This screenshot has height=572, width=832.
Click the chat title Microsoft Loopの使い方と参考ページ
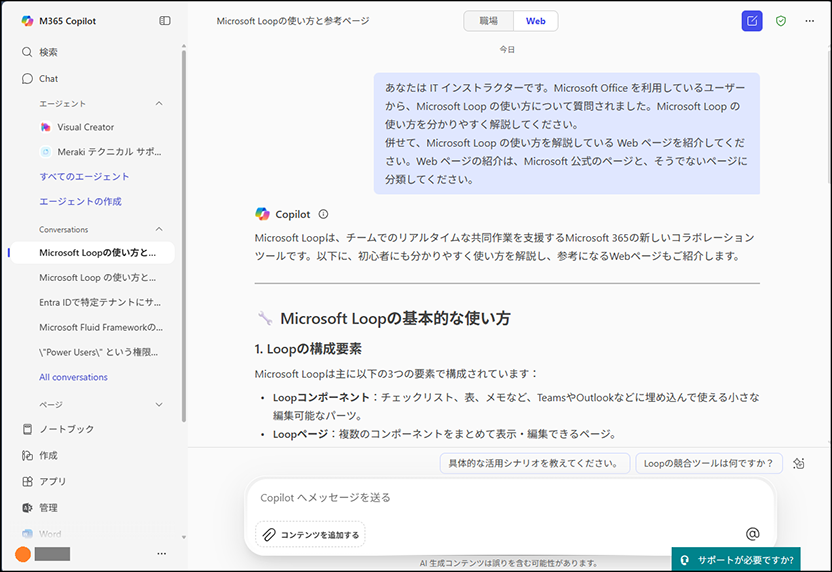[293, 21]
